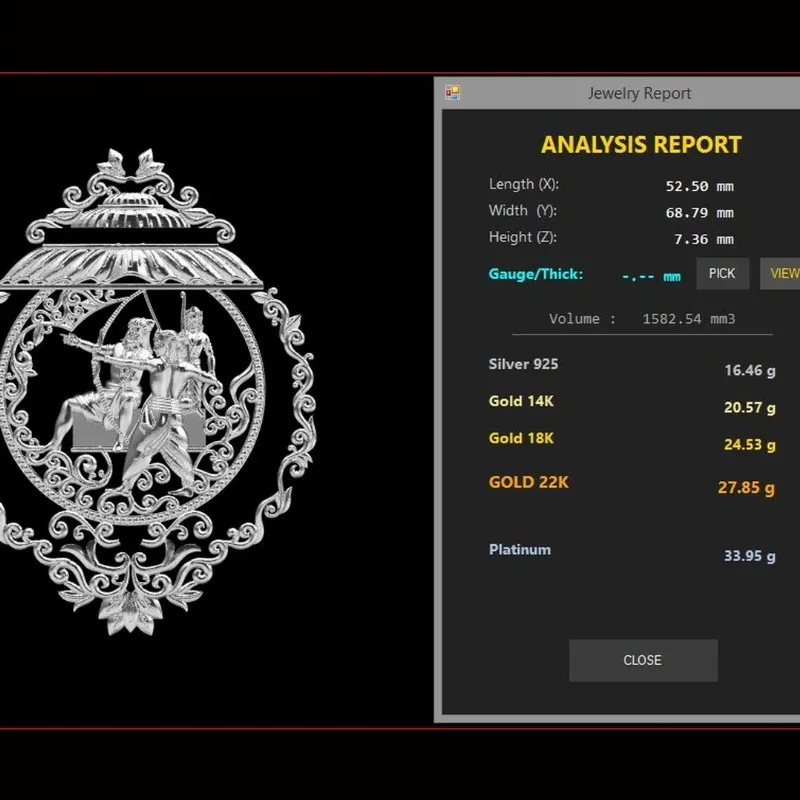The height and width of the screenshot is (800, 800).
Task: Select the Silver 925 weight row
Action: point(632,367)
